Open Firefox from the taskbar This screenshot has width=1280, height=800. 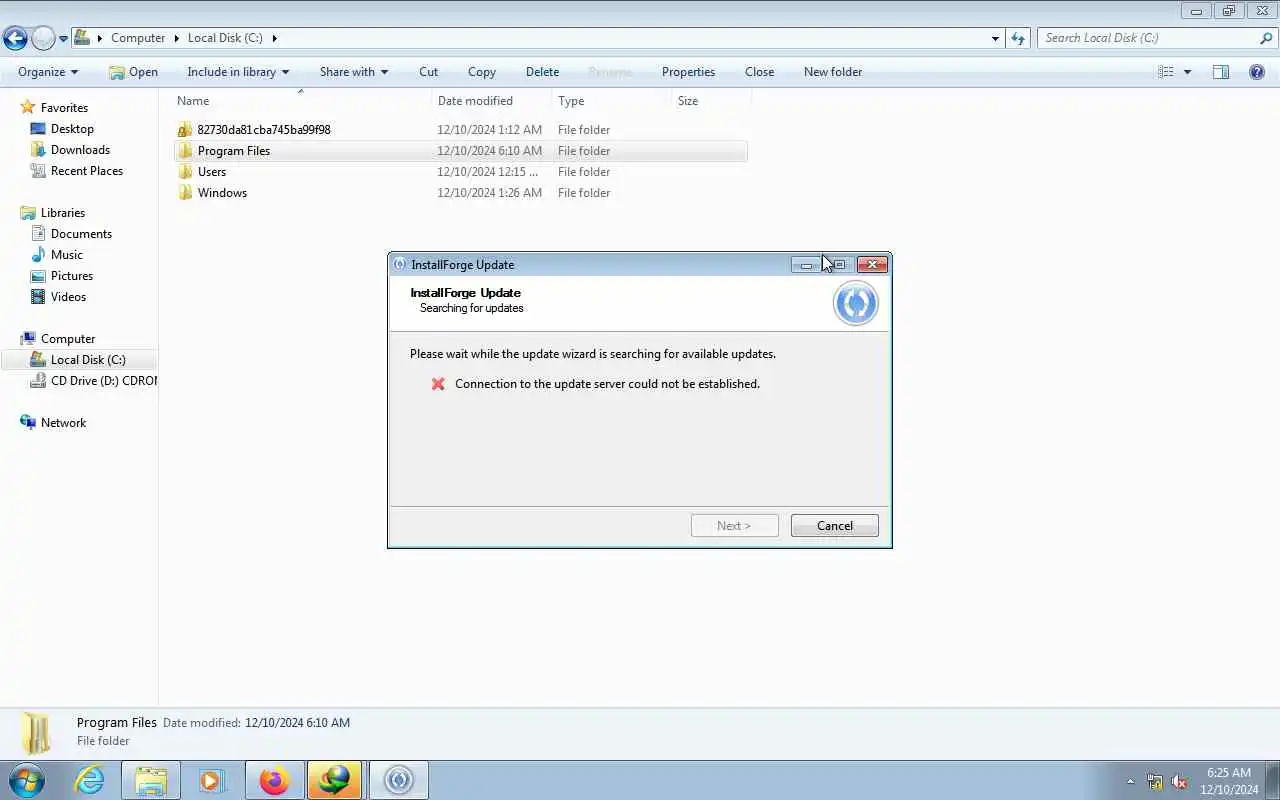(274, 780)
